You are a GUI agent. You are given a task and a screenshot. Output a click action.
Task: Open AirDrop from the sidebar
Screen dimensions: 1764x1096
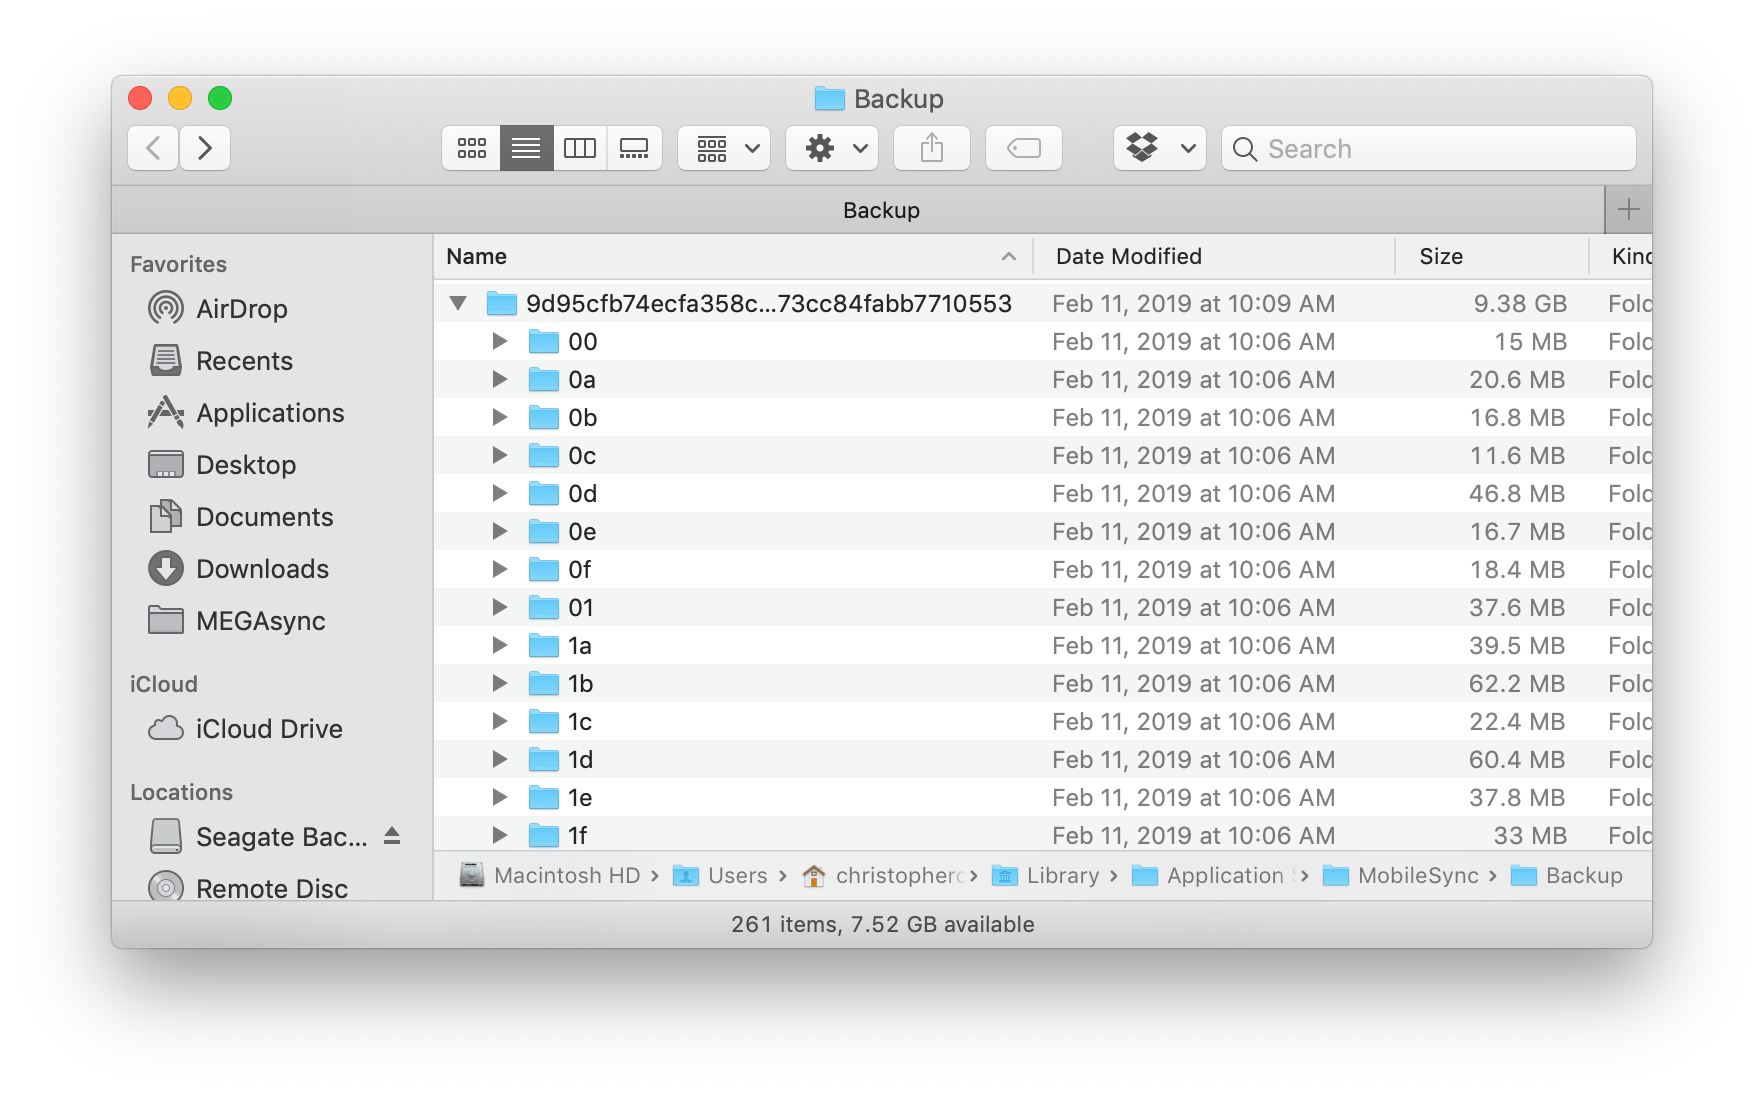pyautogui.click(x=217, y=308)
